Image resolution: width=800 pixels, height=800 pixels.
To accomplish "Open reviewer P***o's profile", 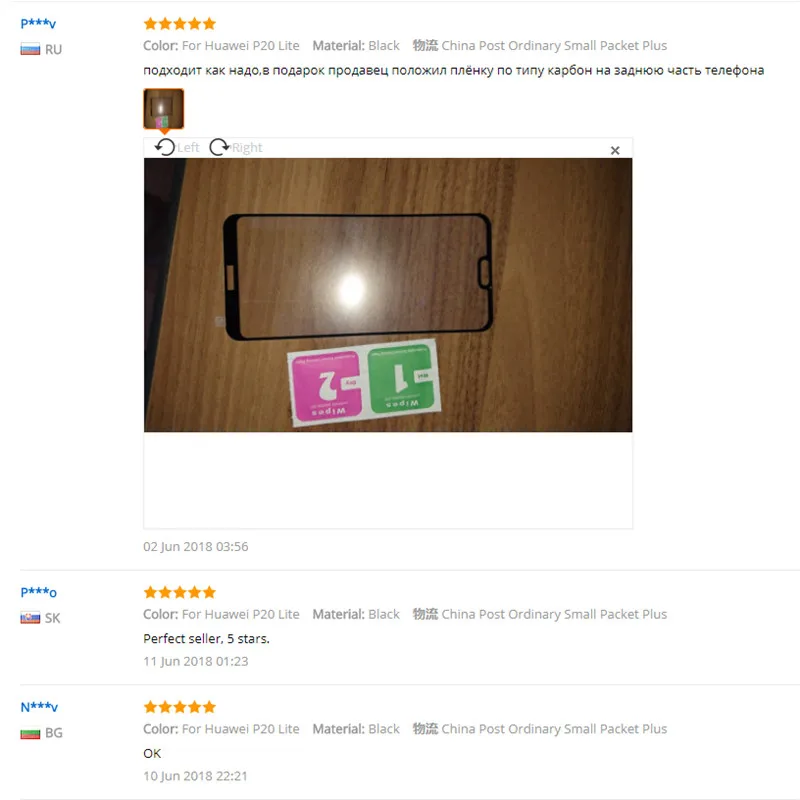I will [38, 592].
